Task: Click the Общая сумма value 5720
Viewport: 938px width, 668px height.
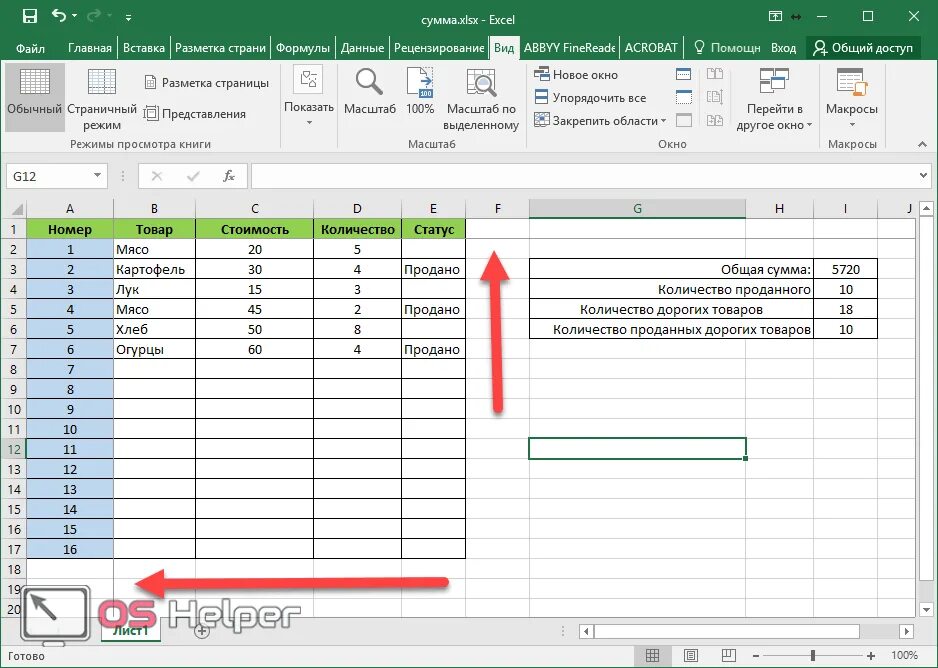Action: coord(845,269)
